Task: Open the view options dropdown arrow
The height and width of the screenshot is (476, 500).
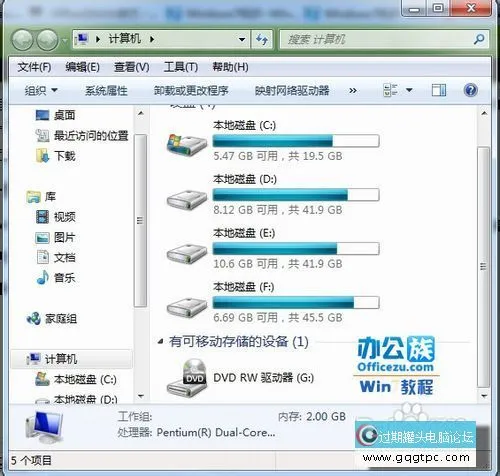Action: (409, 90)
